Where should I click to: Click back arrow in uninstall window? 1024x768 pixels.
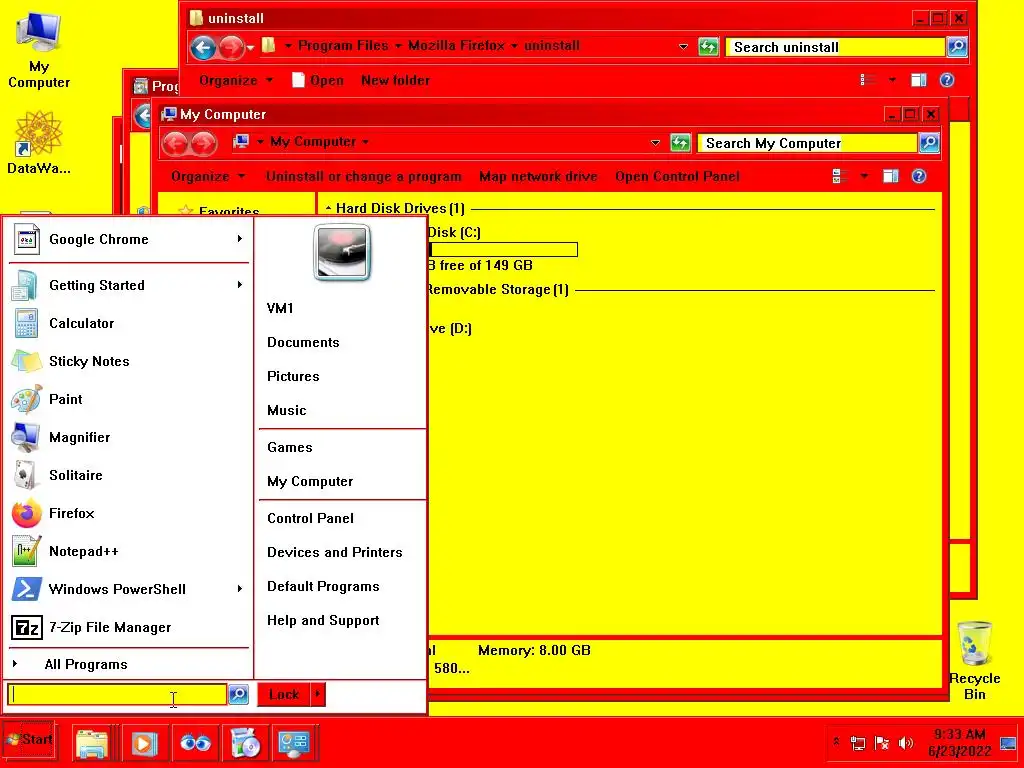(203, 47)
